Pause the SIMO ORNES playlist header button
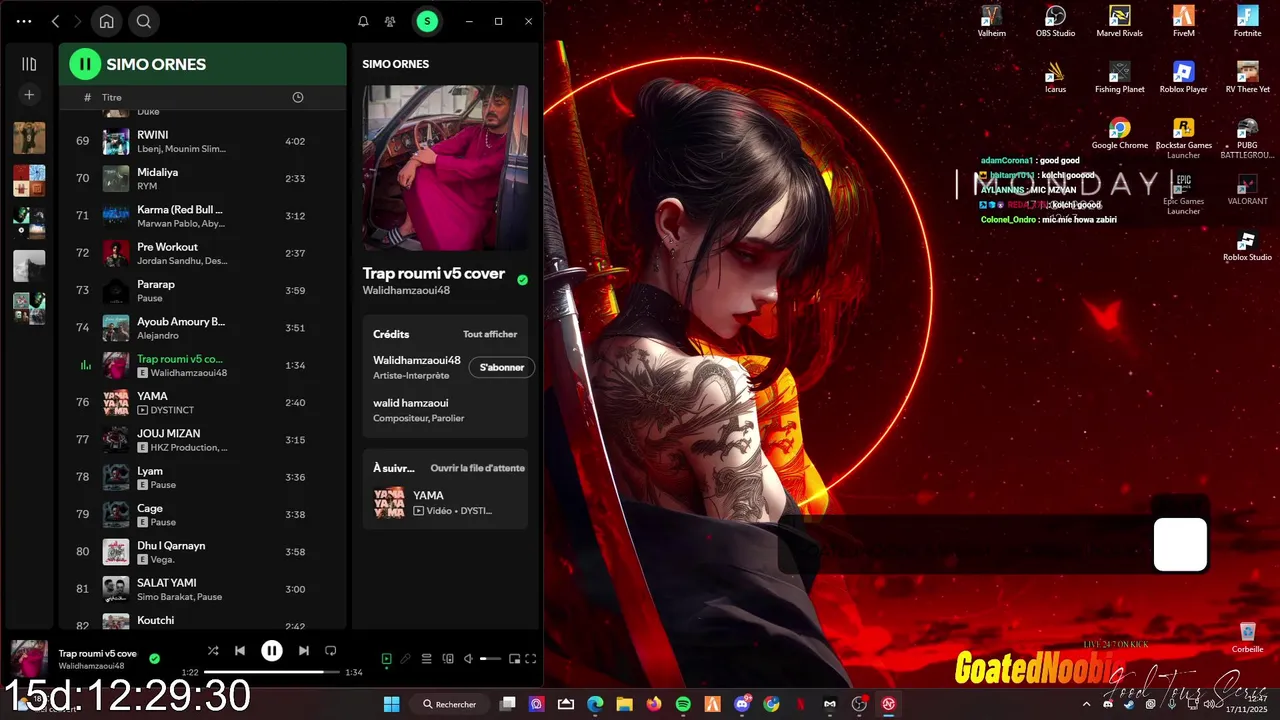Screen dimensions: 1280x720 pos(85,64)
